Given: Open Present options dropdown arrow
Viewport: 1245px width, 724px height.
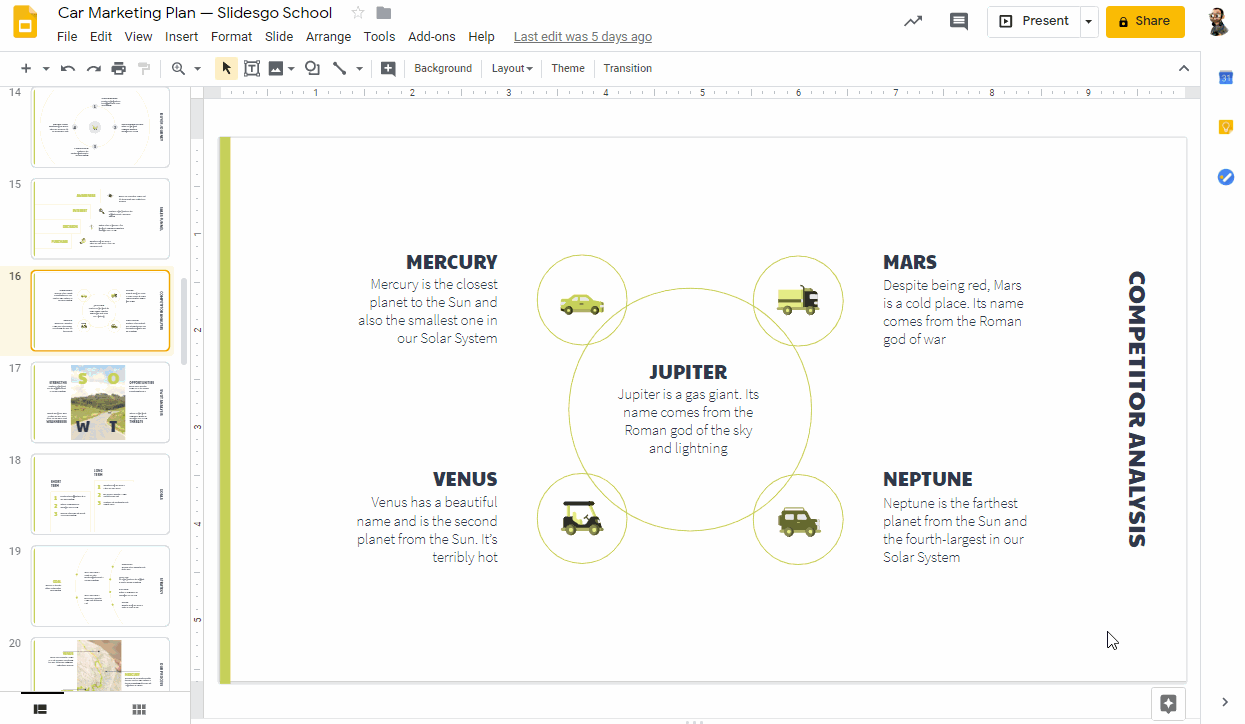Looking at the screenshot, I should tap(1087, 21).
